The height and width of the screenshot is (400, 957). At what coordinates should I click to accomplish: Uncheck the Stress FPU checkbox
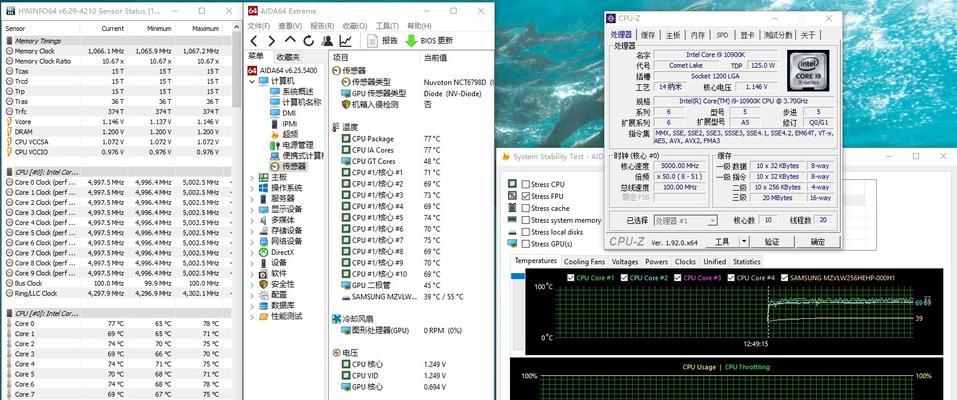(525, 196)
